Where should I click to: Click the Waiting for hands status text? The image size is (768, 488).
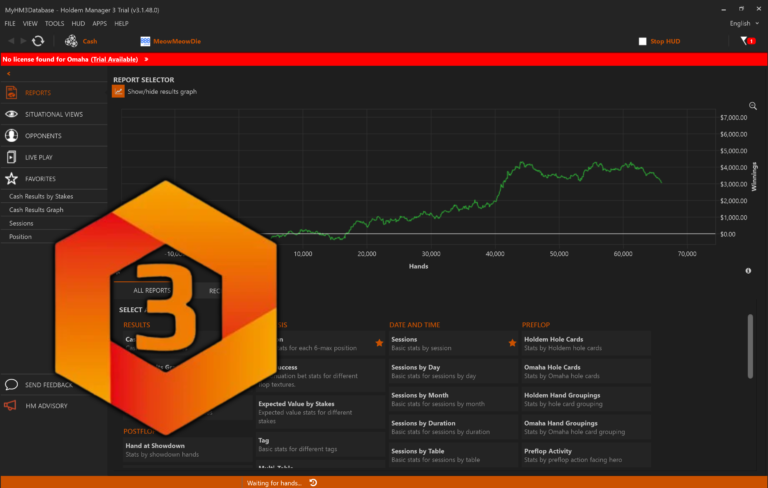click(x=274, y=483)
